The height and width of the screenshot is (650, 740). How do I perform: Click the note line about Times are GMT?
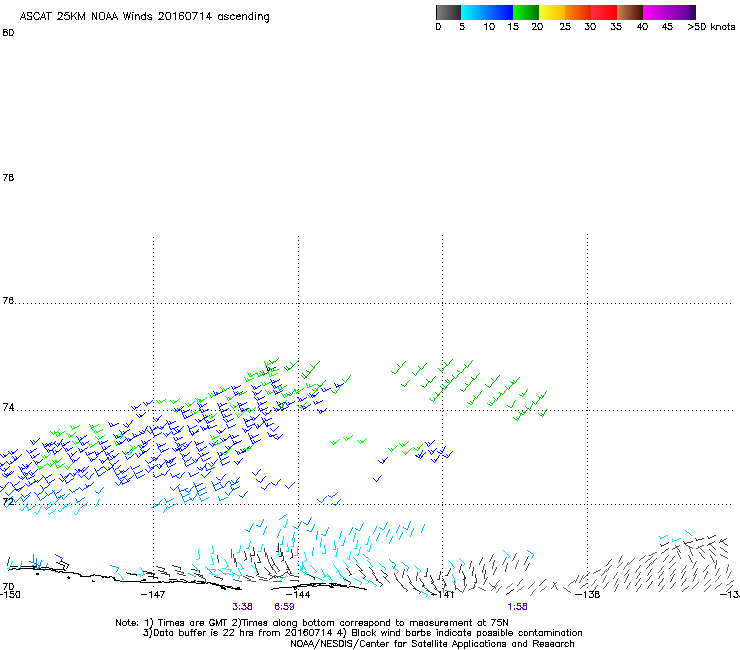click(x=312, y=623)
